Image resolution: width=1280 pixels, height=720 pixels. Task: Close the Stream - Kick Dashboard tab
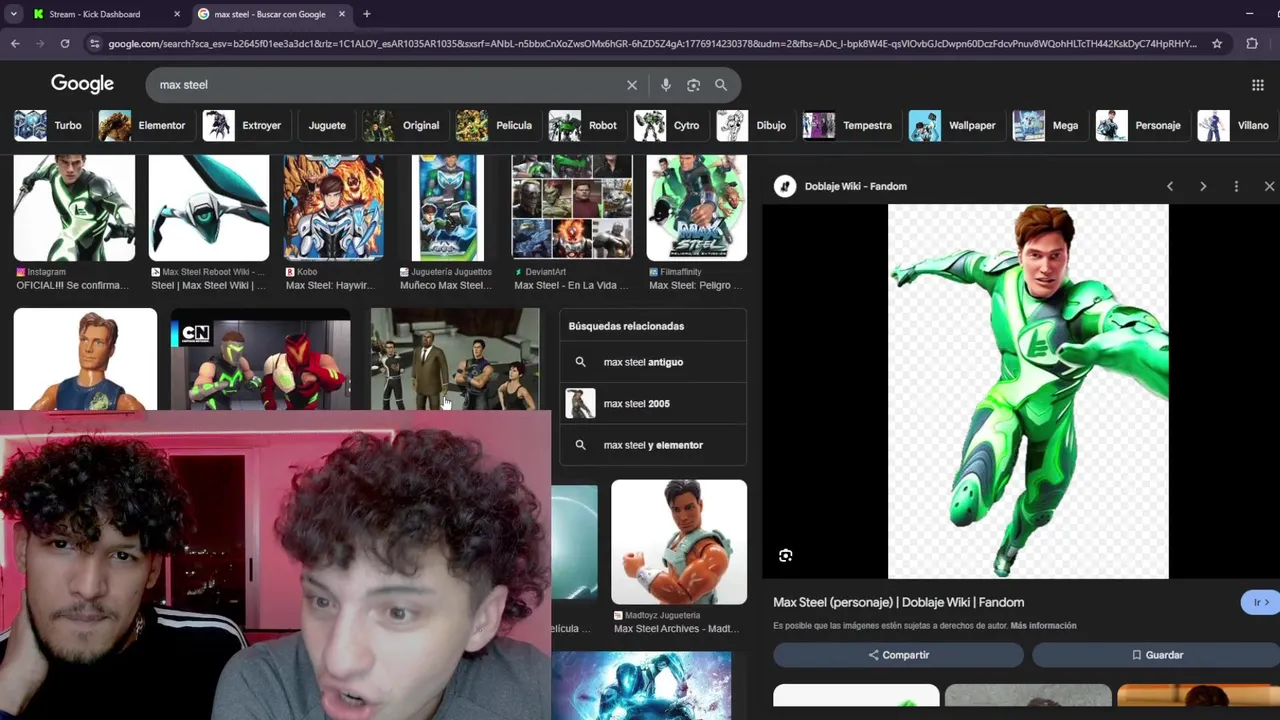177,14
